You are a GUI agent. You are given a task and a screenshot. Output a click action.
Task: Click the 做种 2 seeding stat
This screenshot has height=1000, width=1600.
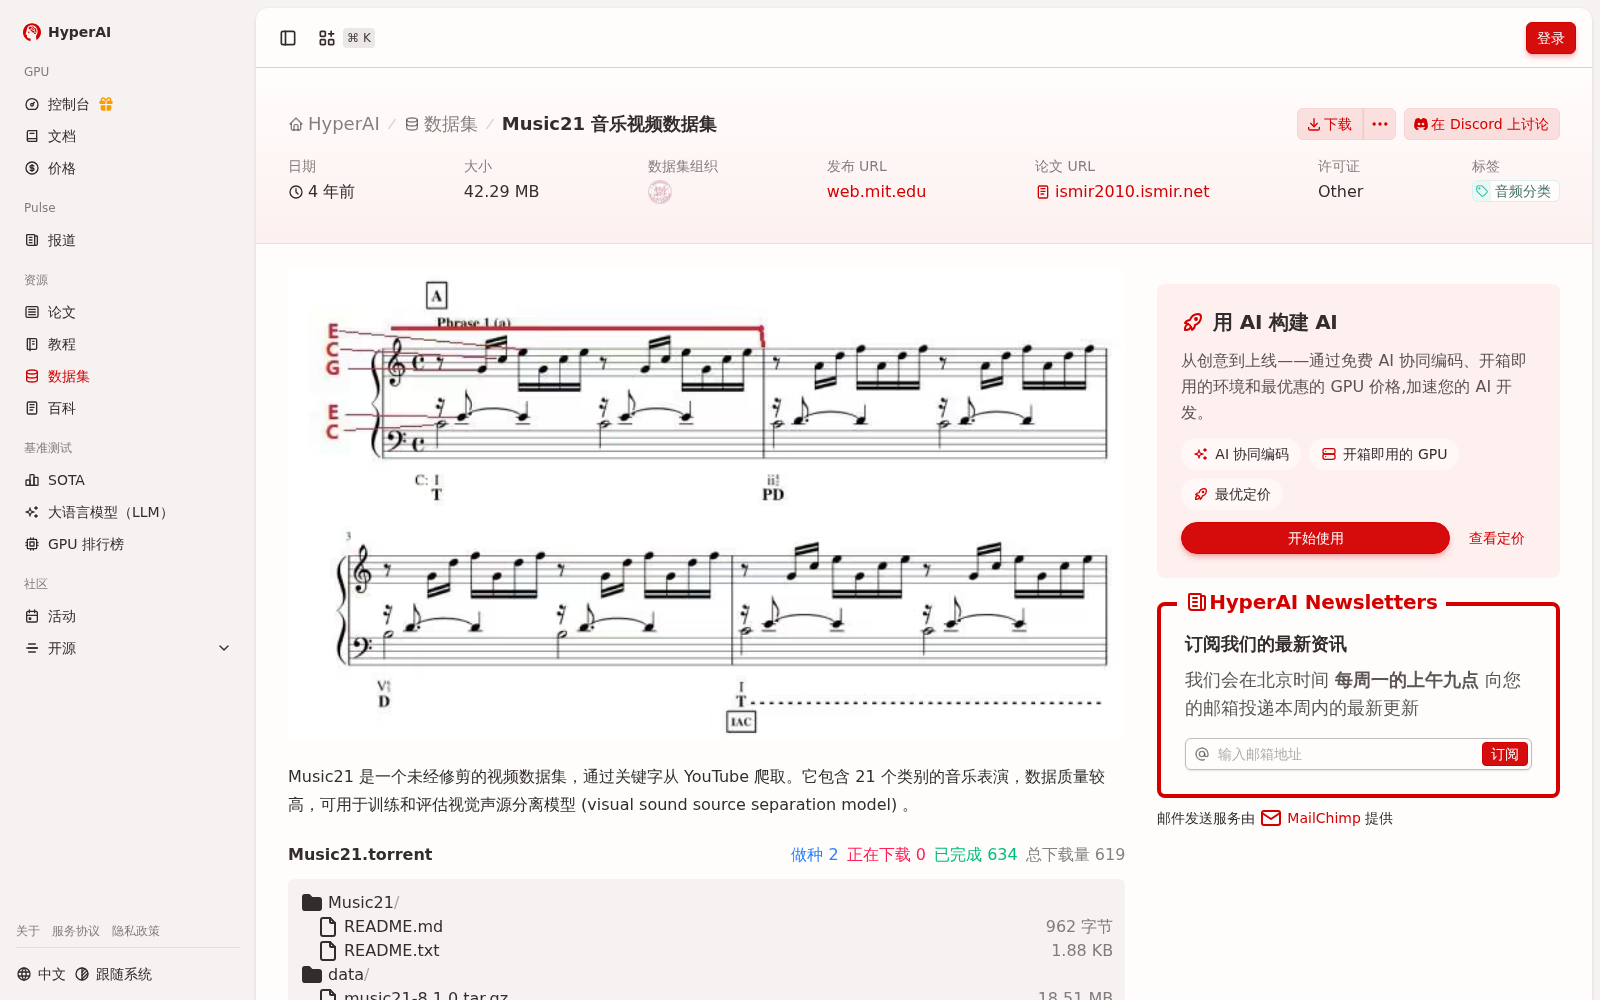(814, 854)
